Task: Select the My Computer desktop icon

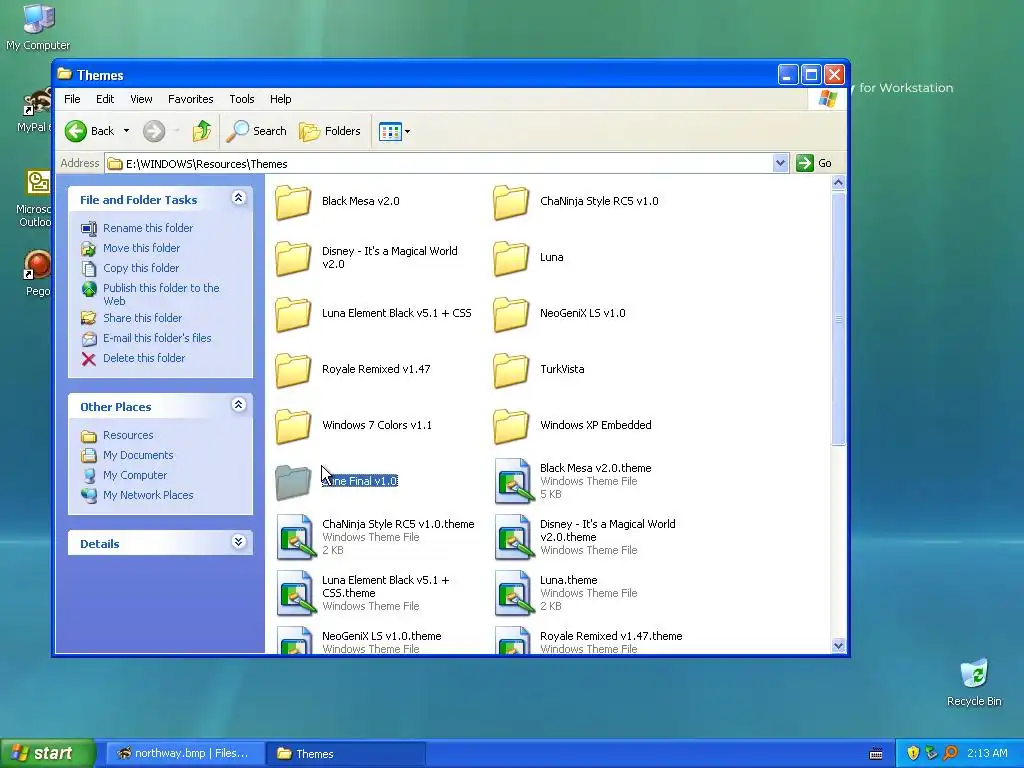Action: tap(38, 27)
